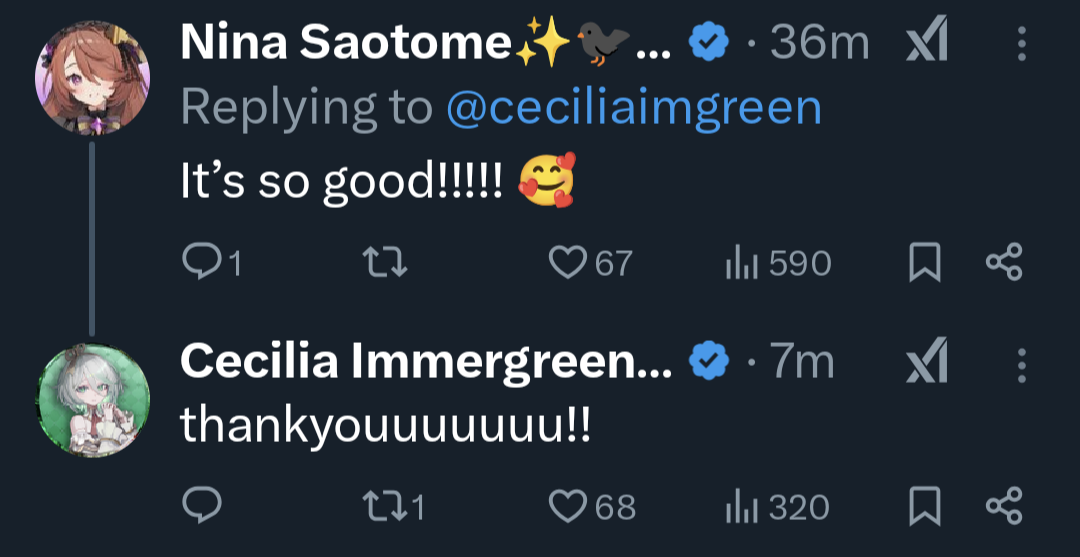Open Nina Saotome's profile name link
Viewport: 1080px width, 557px height.
click(x=345, y=43)
